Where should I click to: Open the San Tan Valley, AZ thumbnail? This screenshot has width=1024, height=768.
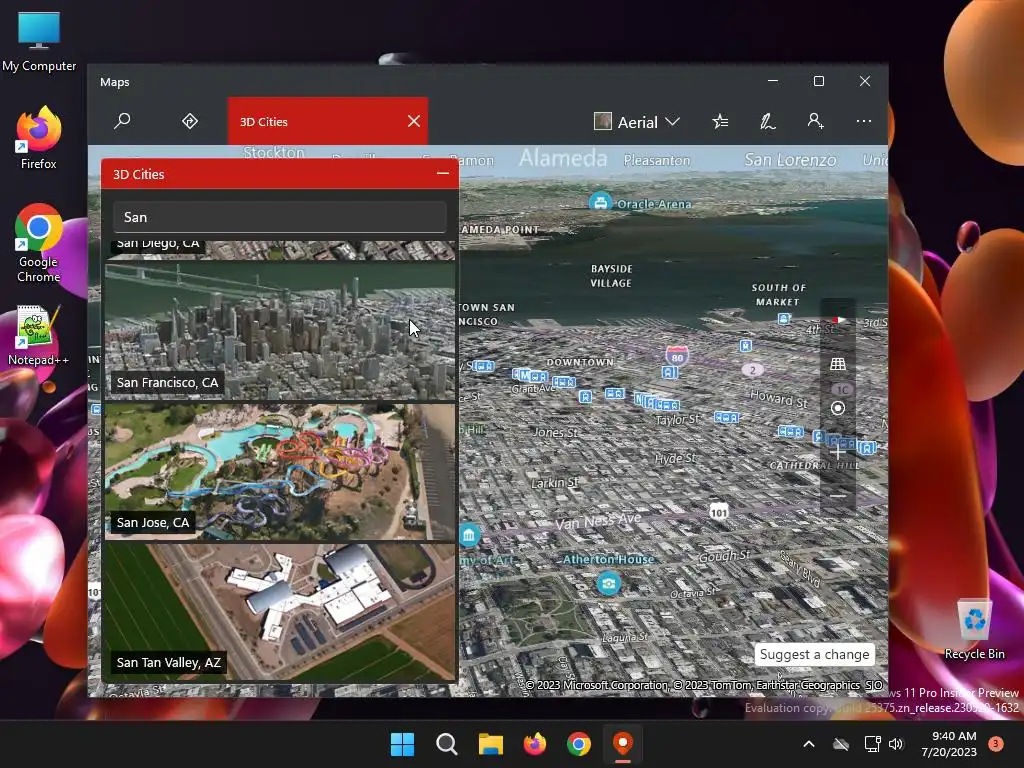click(280, 612)
